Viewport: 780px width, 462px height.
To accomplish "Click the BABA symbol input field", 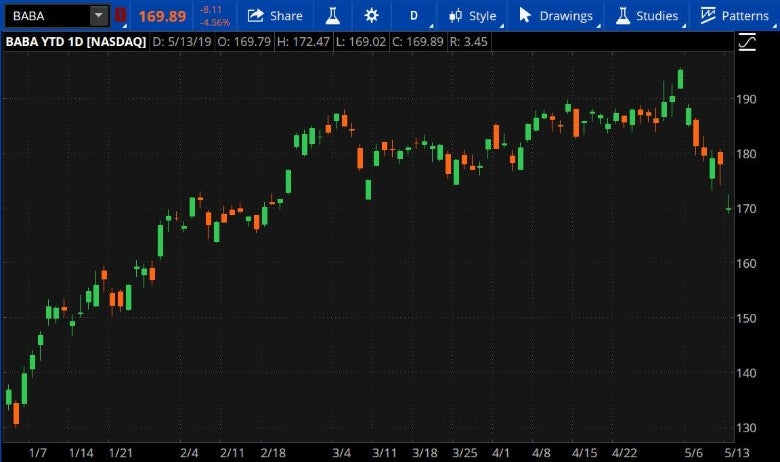I will [x=45, y=15].
